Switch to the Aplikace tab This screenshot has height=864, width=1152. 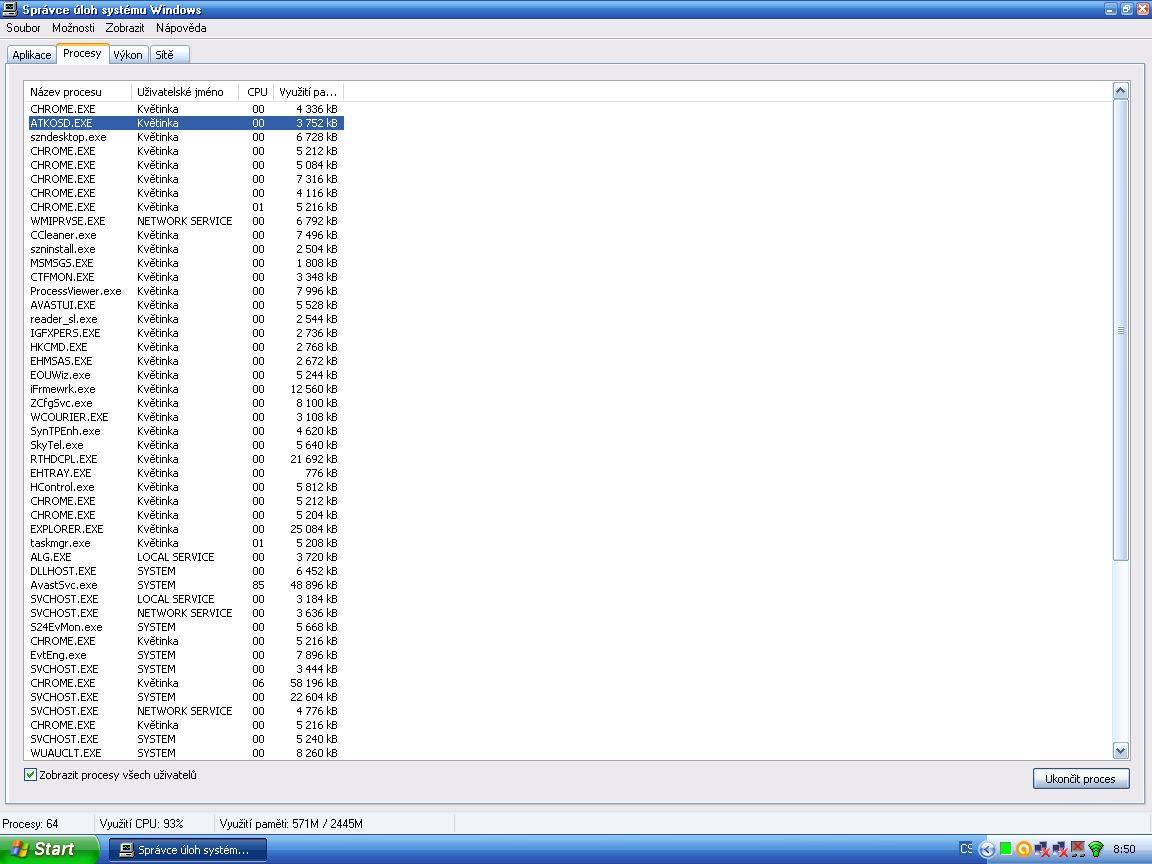click(32, 55)
